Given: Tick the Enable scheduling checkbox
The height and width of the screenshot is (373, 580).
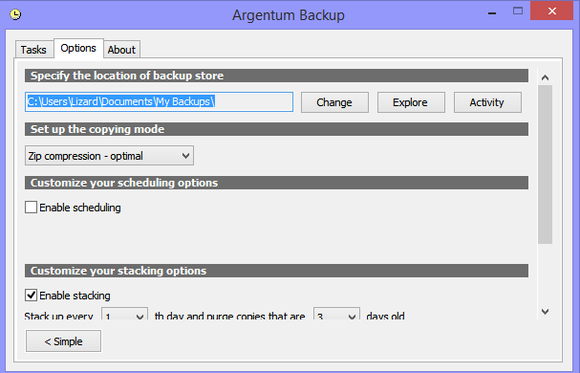Looking at the screenshot, I should (x=31, y=207).
